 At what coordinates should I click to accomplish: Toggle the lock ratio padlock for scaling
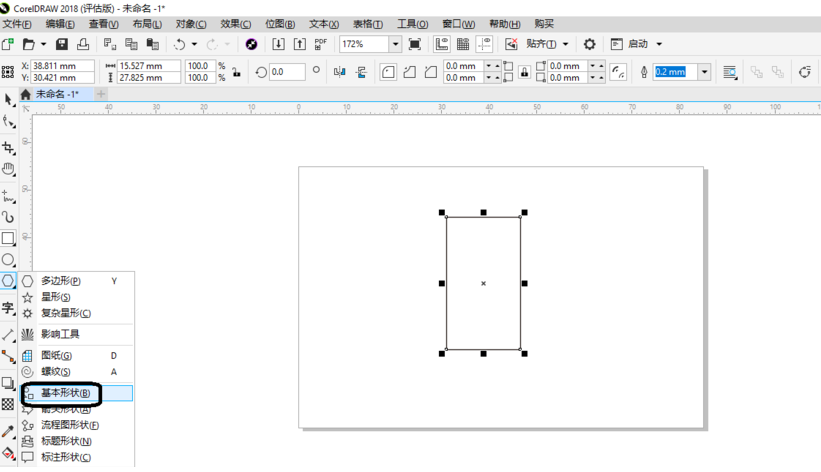(x=236, y=72)
